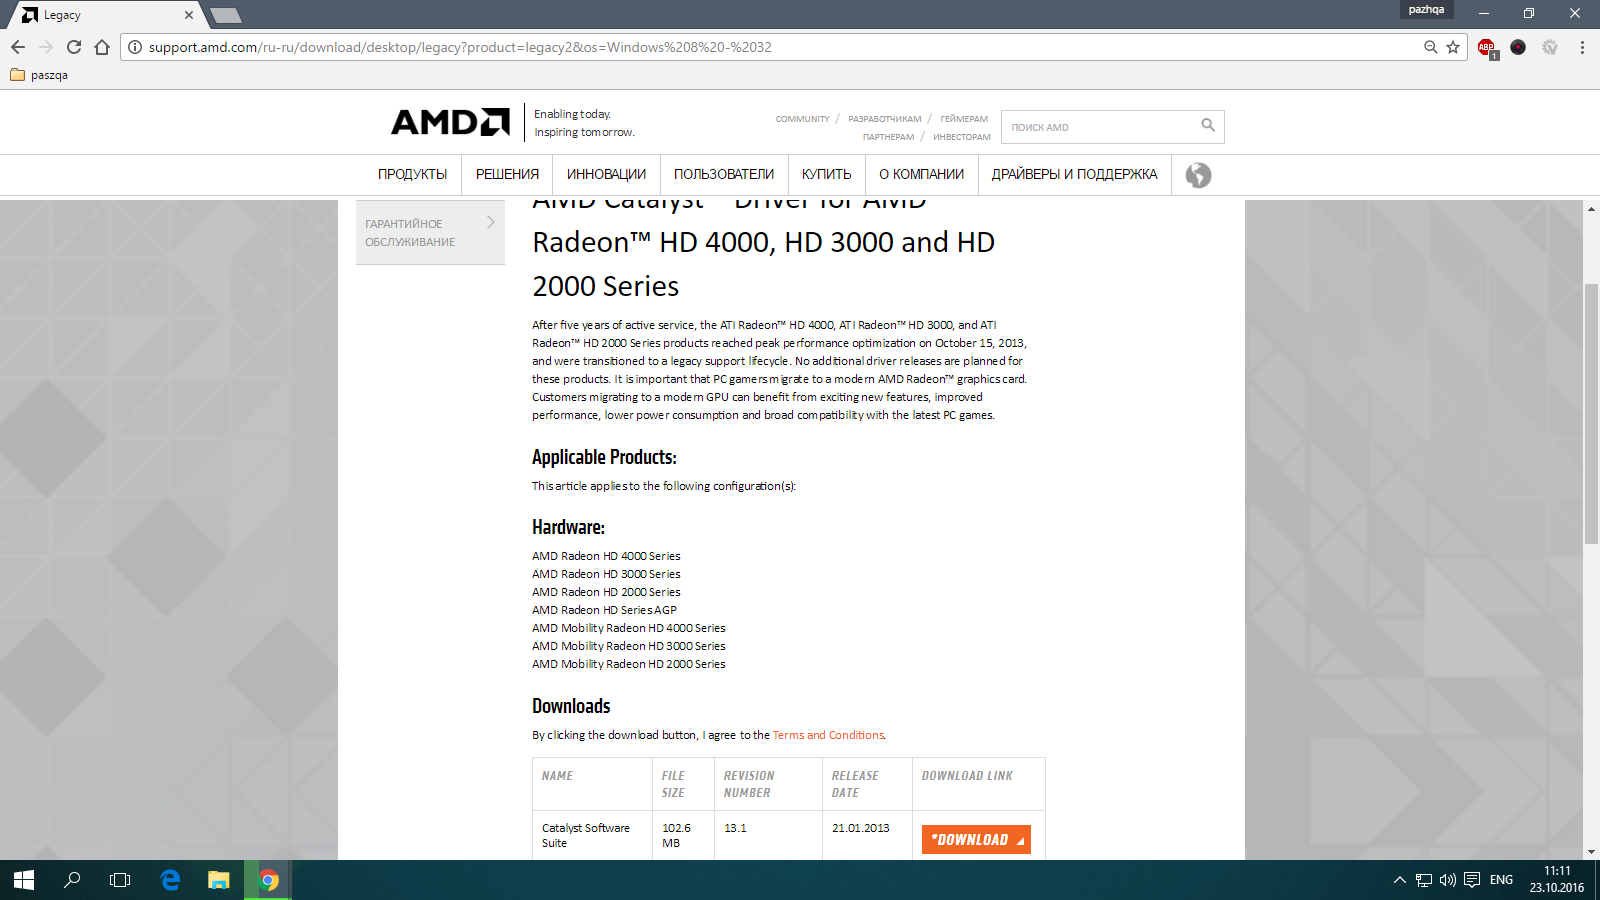Open the ПРОДУКТЫ navigation menu

pyautogui.click(x=412, y=174)
